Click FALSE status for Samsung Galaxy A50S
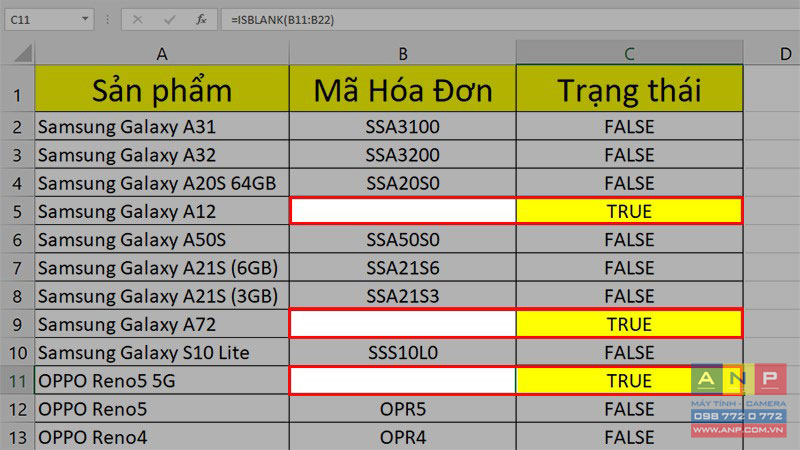 click(629, 240)
